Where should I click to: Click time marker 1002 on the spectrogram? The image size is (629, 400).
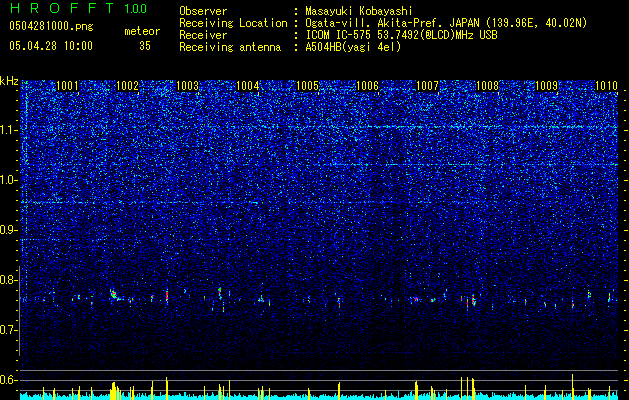(x=127, y=86)
